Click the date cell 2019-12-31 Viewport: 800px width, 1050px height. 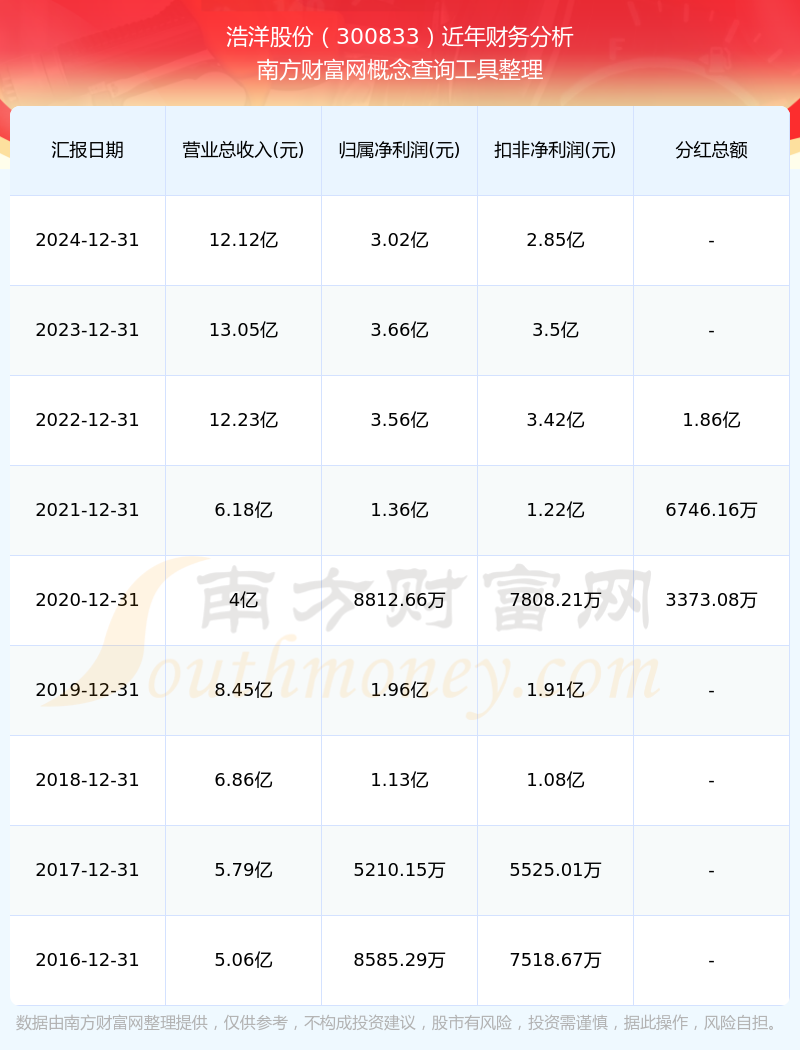pos(88,690)
